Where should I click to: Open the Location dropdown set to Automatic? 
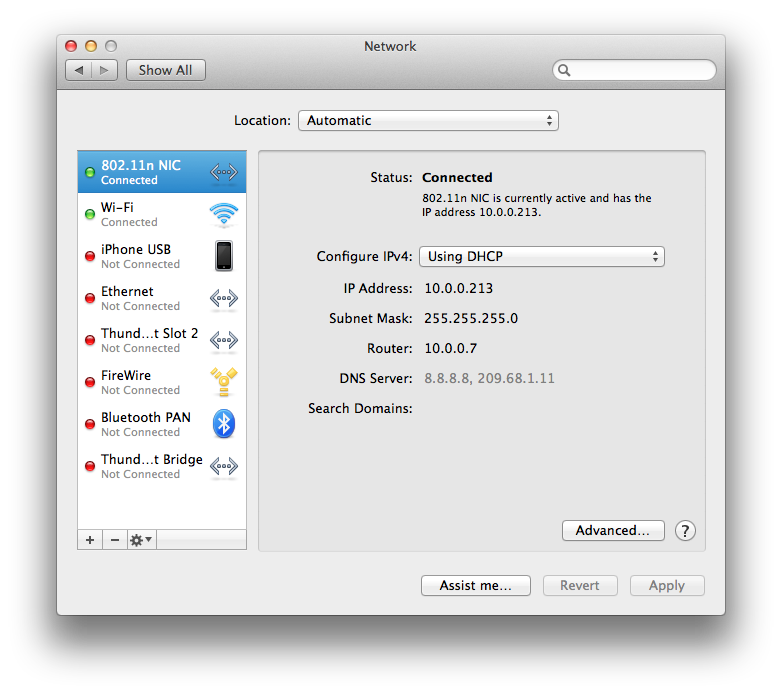428,121
